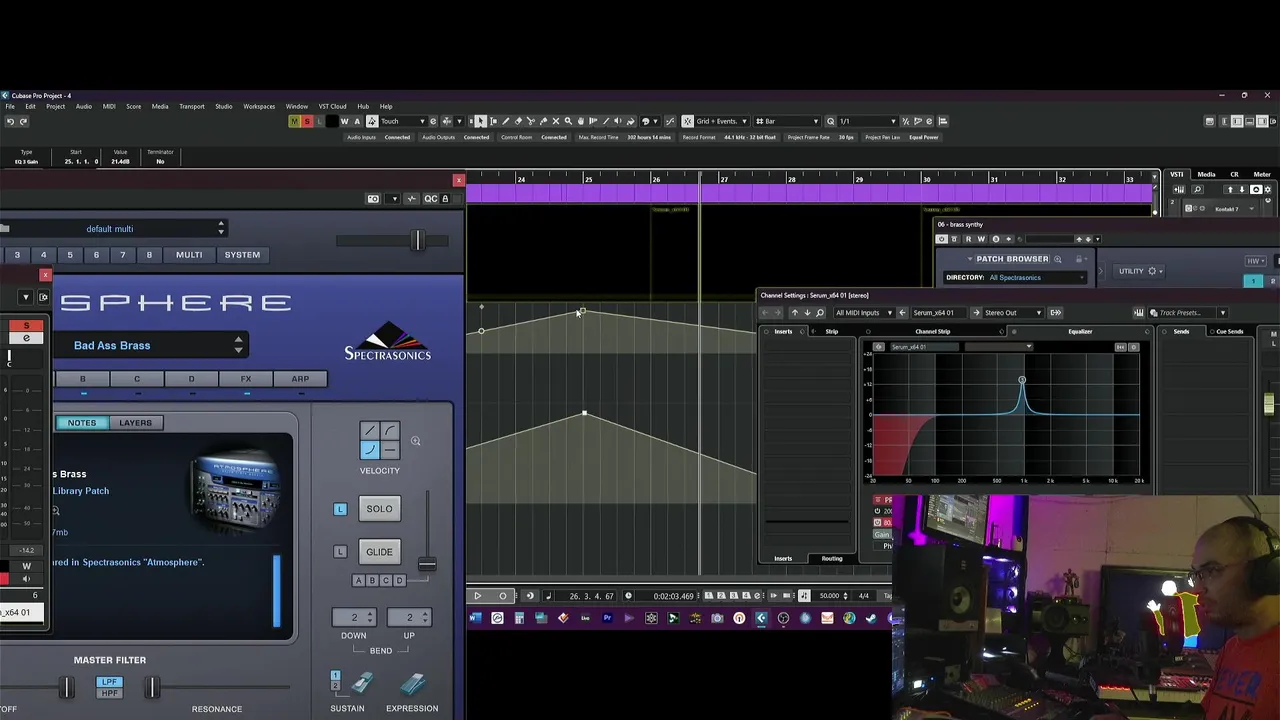
Task: Open the default multi preset dropdown
Action: click(x=115, y=229)
